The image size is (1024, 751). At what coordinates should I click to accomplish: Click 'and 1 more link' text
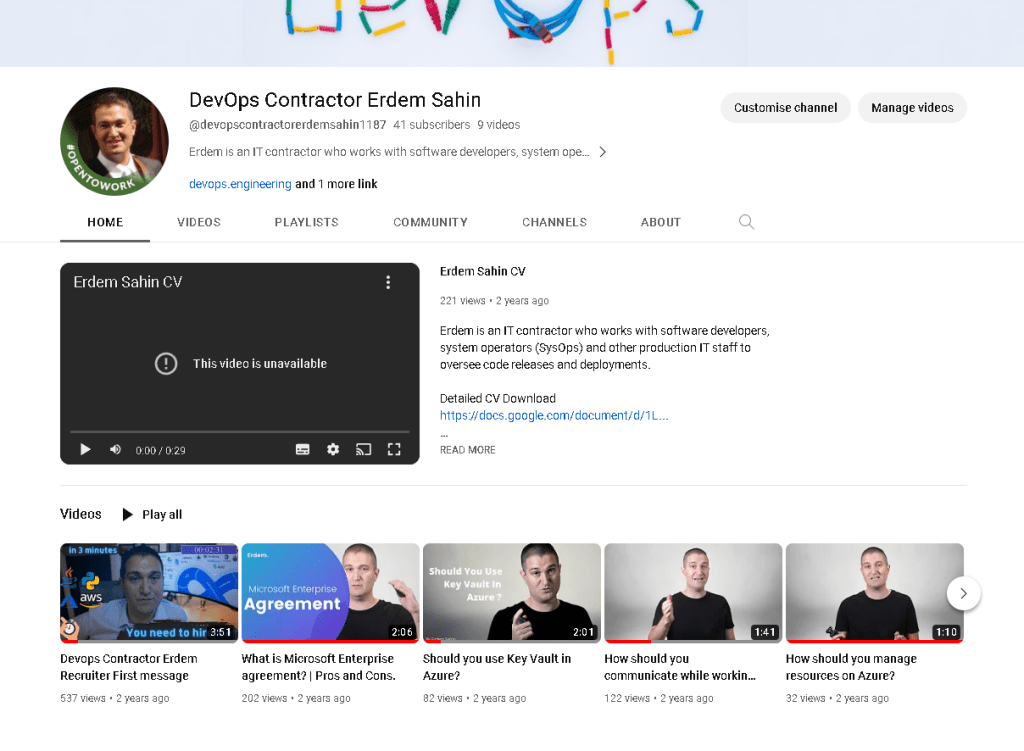(x=336, y=184)
